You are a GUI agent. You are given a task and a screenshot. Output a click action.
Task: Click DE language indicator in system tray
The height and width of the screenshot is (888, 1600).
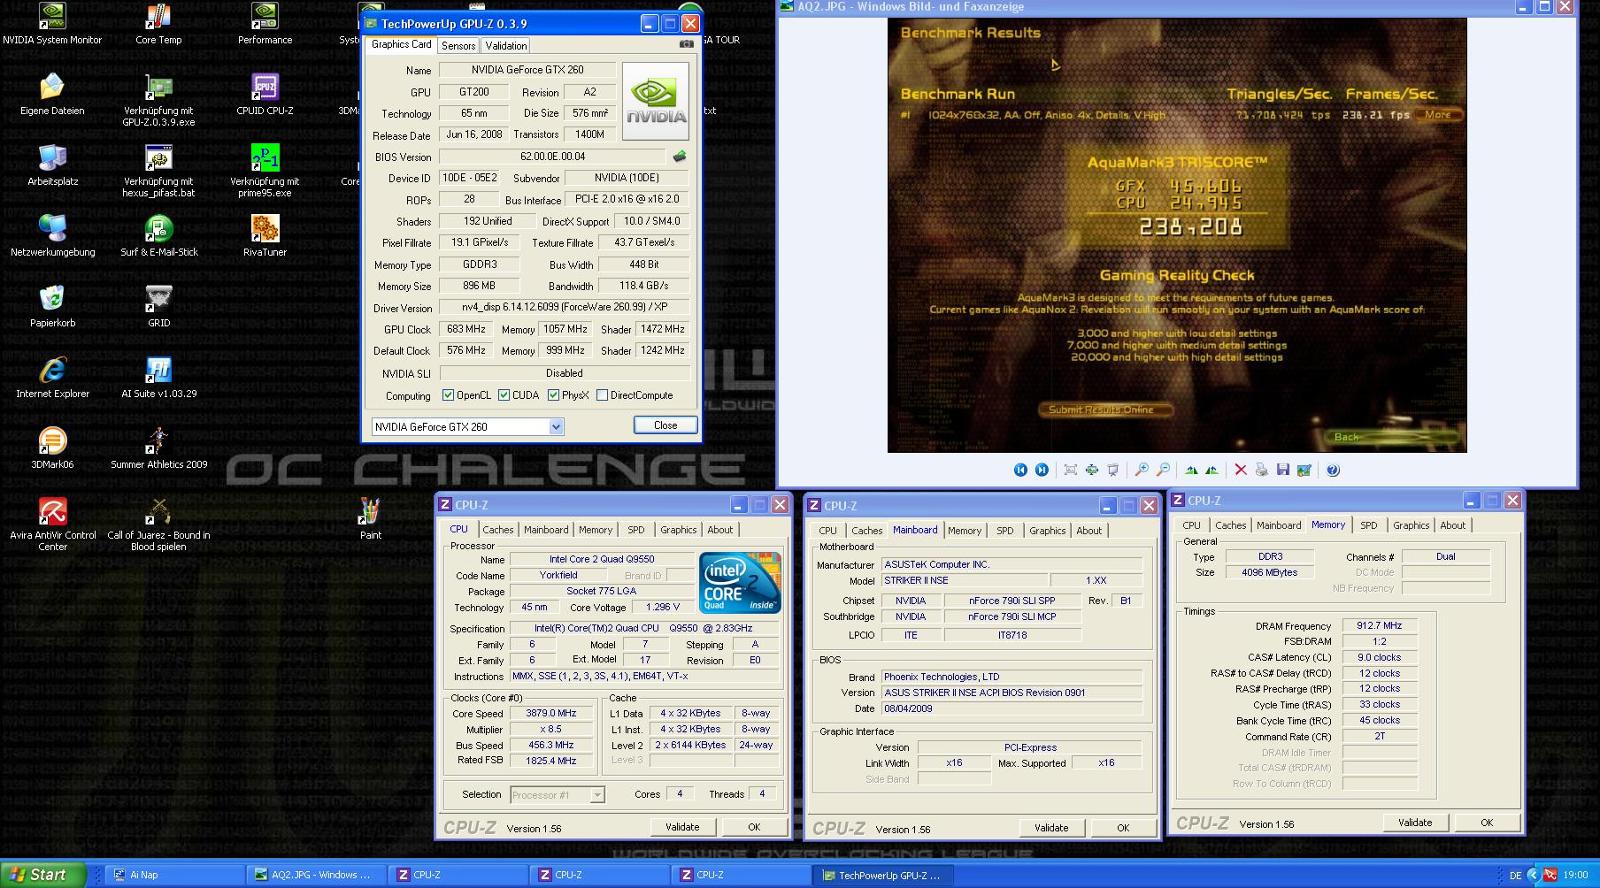tap(1515, 876)
